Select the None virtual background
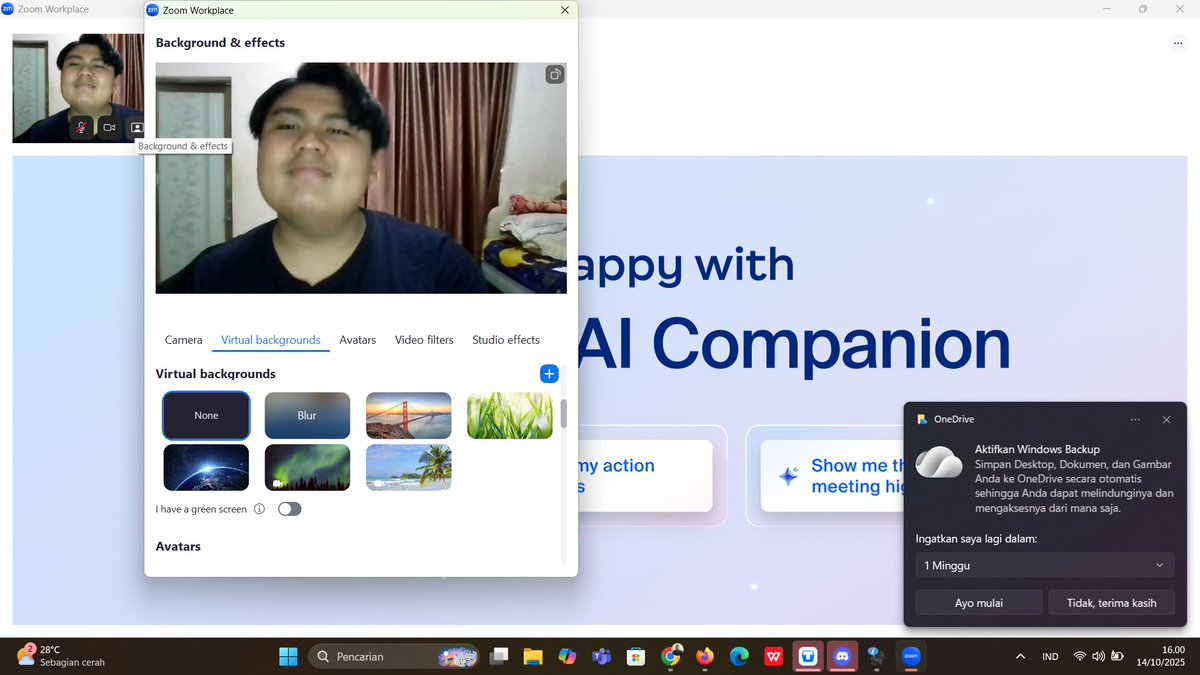The image size is (1200, 675). pos(207,416)
